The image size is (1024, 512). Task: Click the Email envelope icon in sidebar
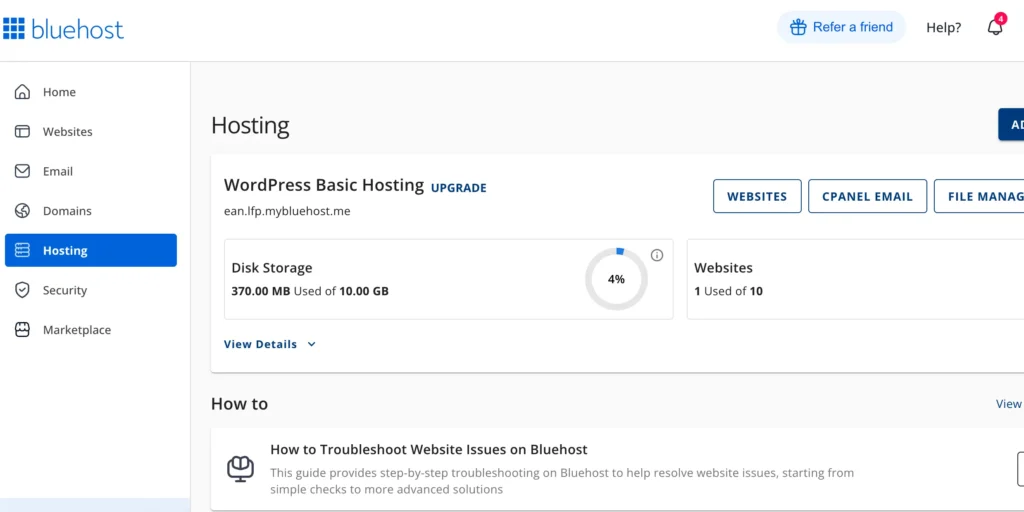[22, 171]
